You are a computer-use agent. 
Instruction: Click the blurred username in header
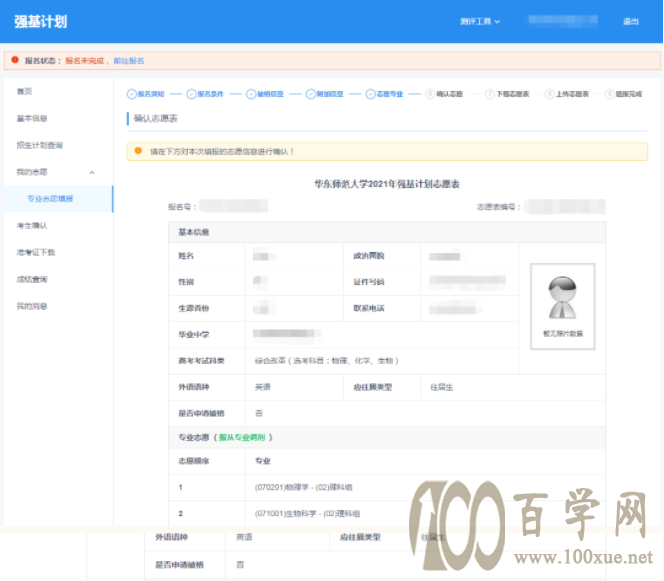(x=562, y=21)
